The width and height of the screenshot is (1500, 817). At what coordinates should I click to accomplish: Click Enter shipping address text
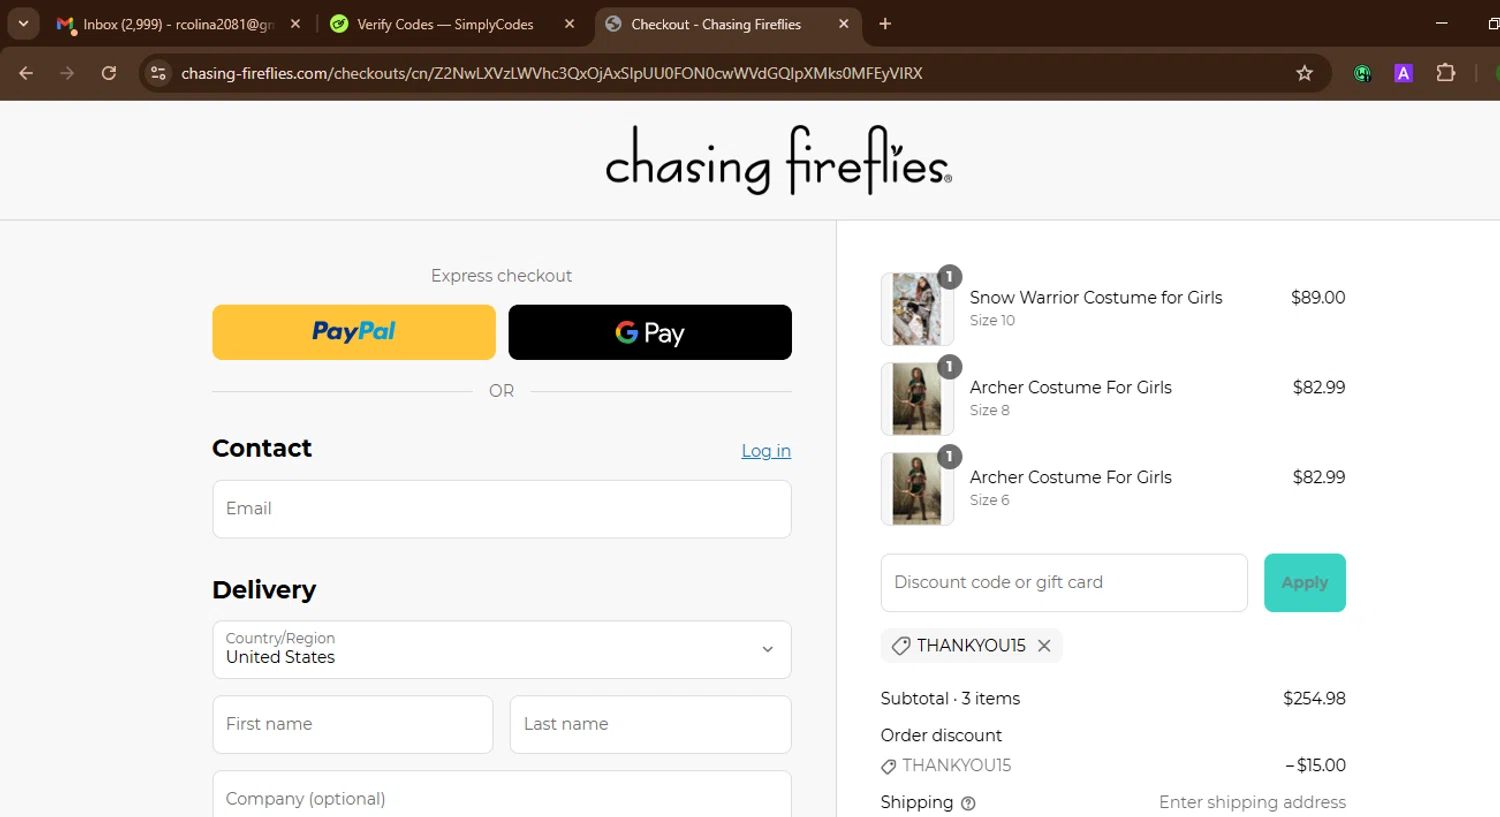coord(1252,802)
